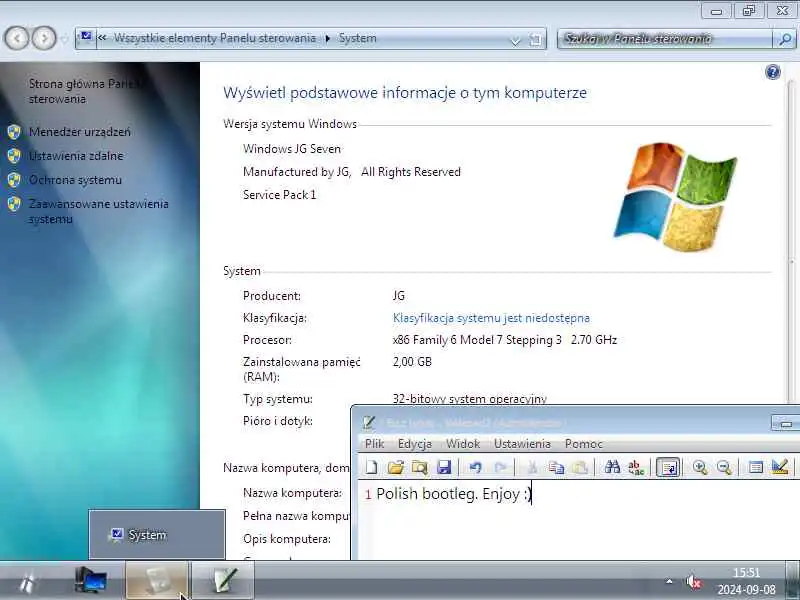Click the Back navigation arrow button
The height and width of the screenshot is (600, 800).
[17, 38]
